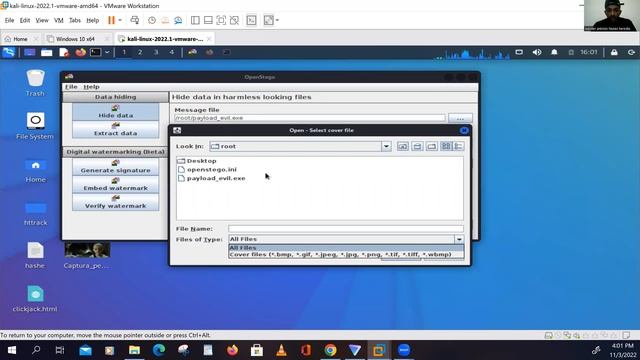Viewport: 640px width, 360px height.
Task: Click Create New Folder icon in dialog
Action: [432, 146]
